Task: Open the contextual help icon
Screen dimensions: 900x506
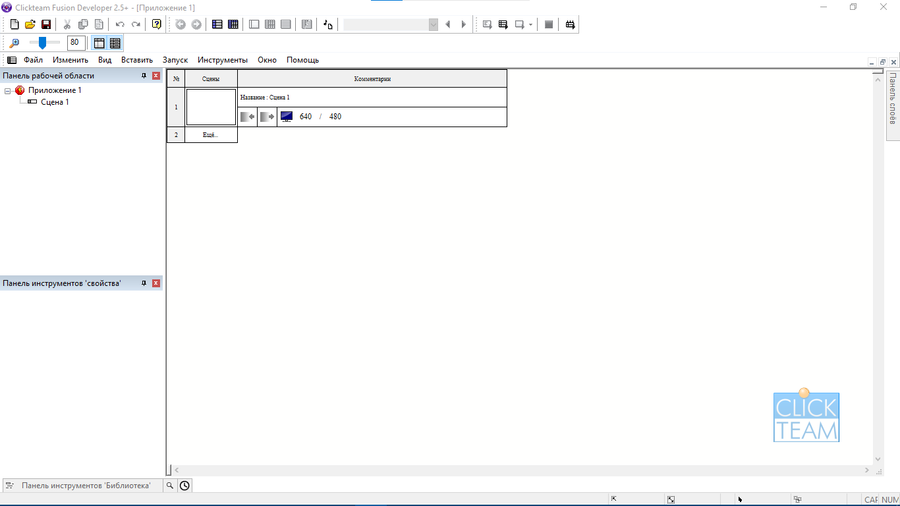Action: [156, 24]
